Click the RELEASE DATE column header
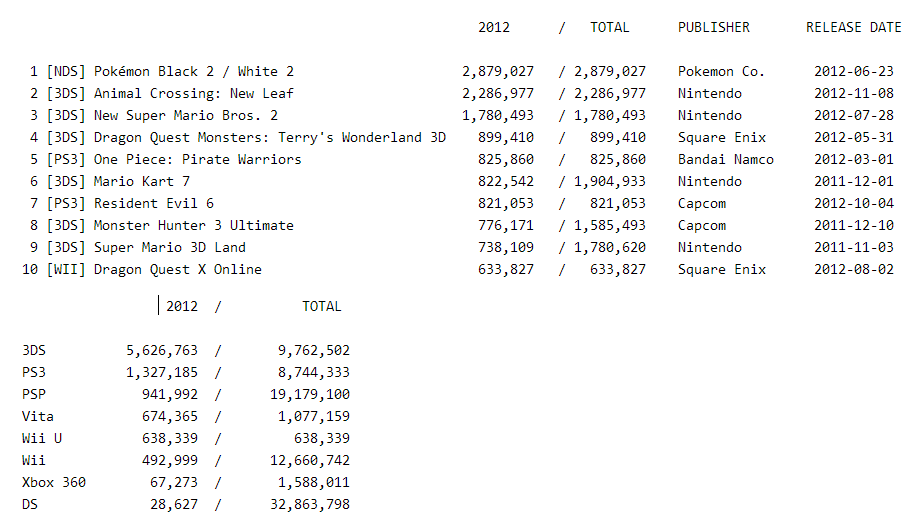 pyautogui.click(x=853, y=27)
